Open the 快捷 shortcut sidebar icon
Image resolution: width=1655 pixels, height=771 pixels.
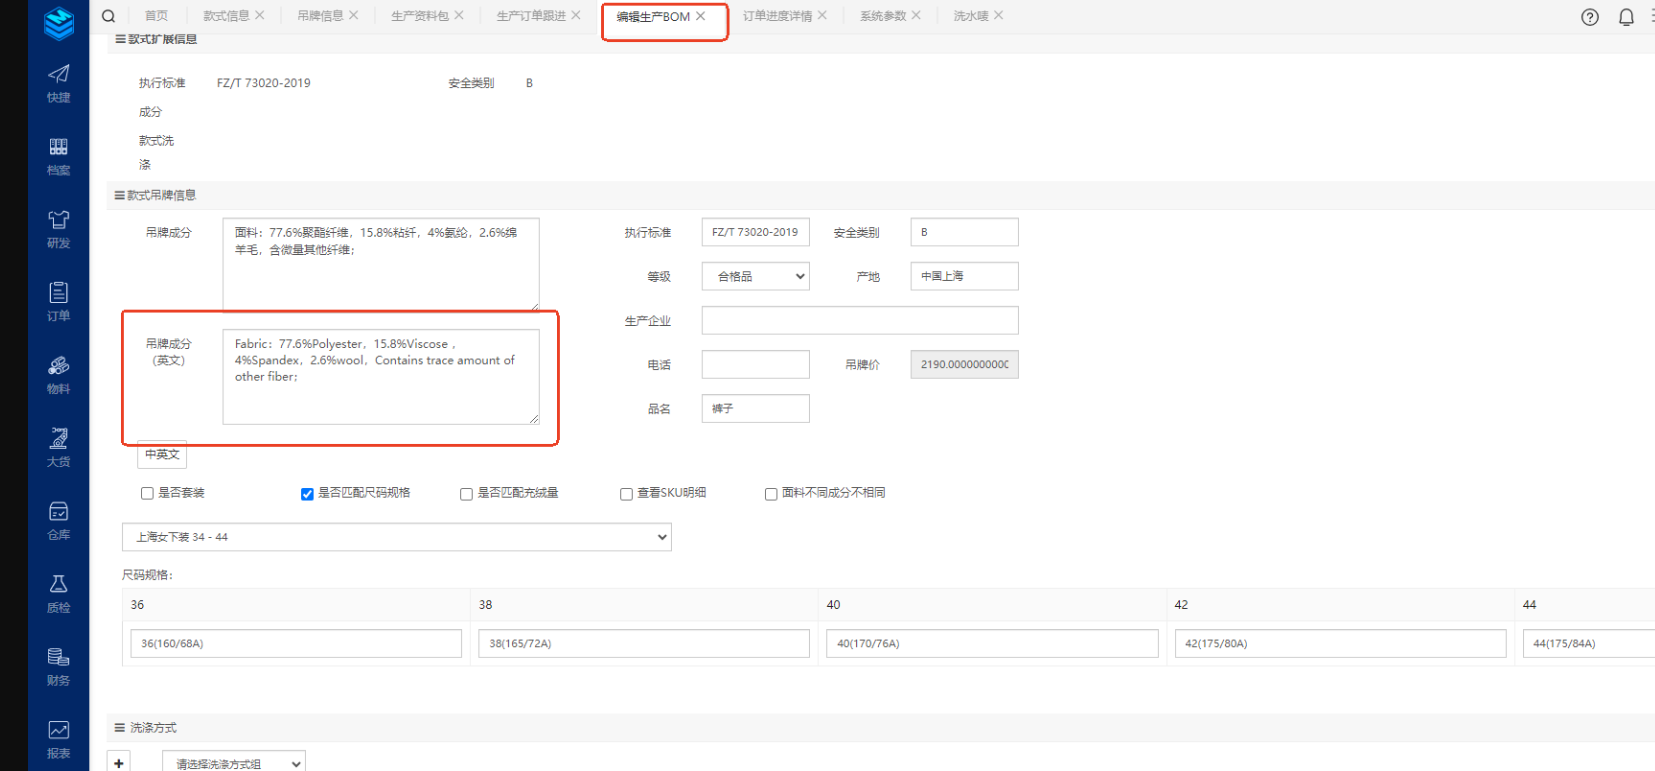pyautogui.click(x=58, y=83)
